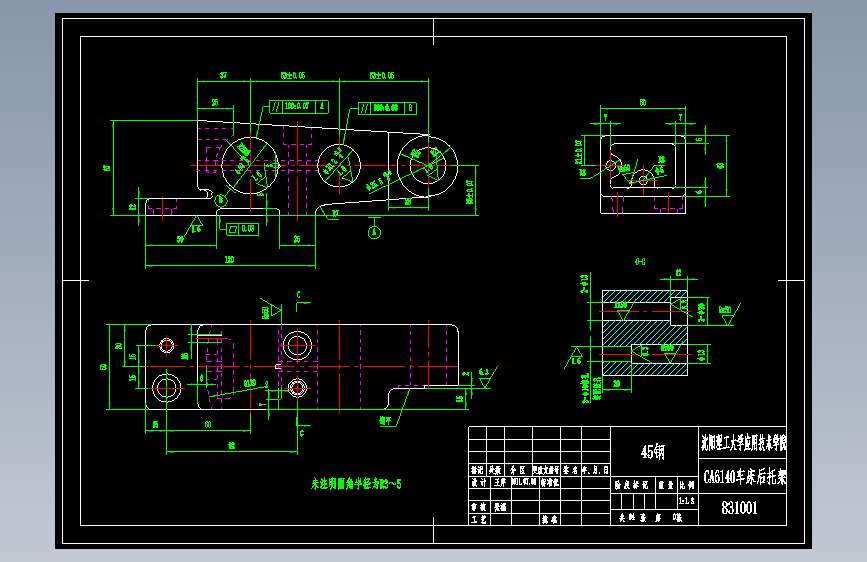Image resolution: width=867 pixels, height=562 pixels.
Task: Select the green fillet-radius note ending "R3~5"
Action: [x=356, y=484]
